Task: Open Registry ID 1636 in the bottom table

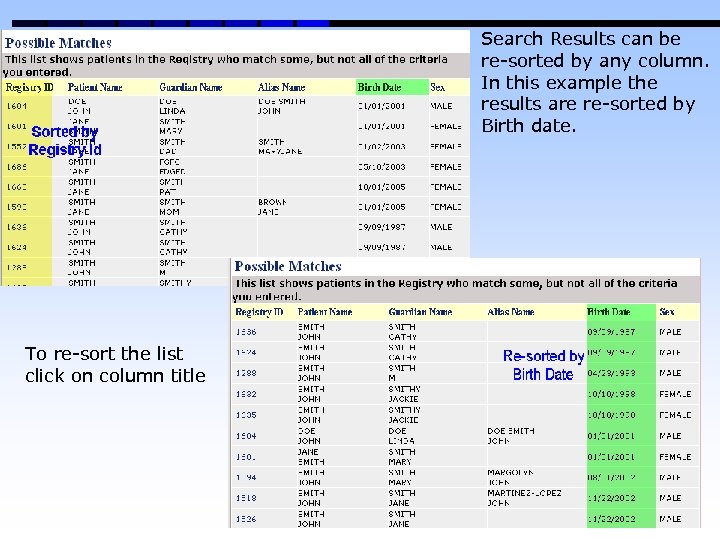Action: [246, 332]
